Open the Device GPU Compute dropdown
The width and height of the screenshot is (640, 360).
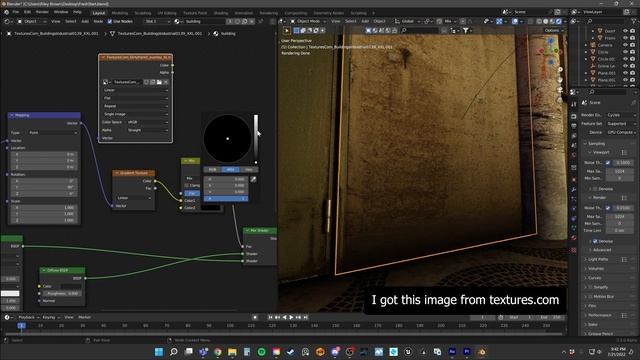620,132
